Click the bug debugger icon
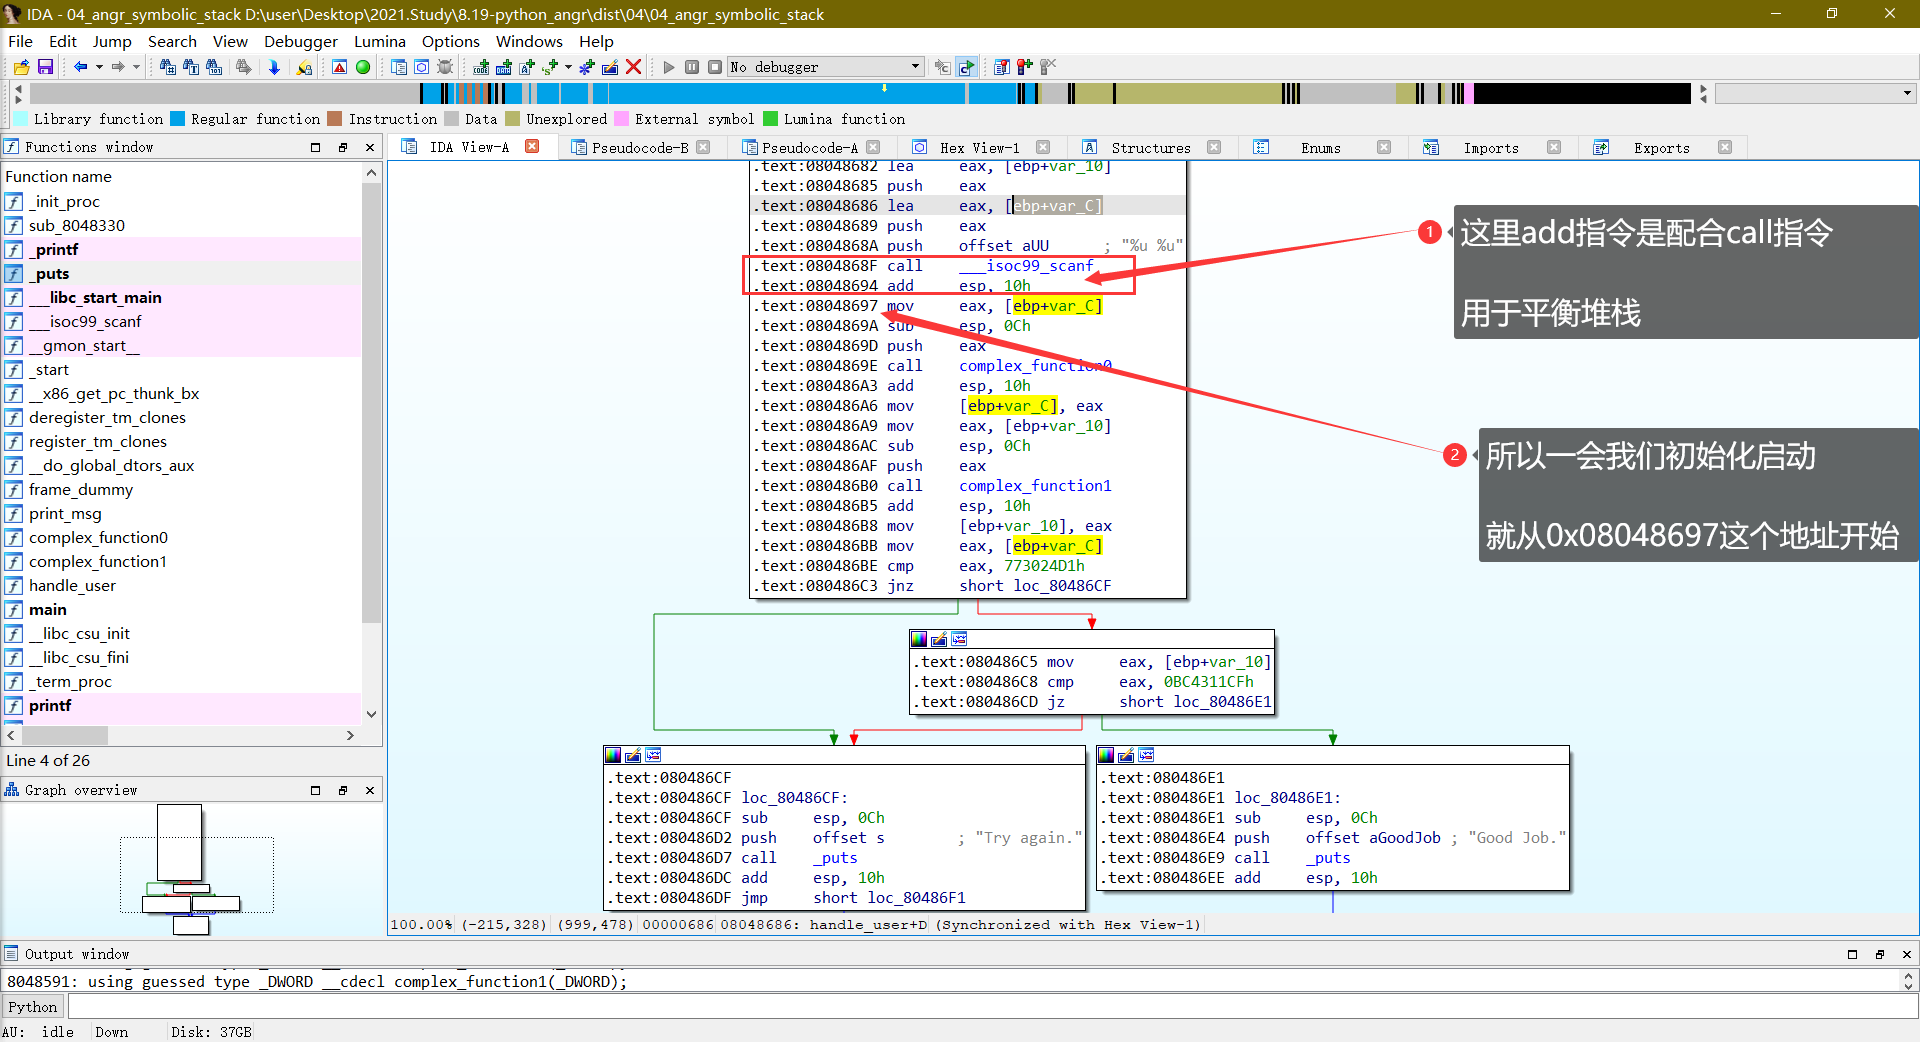 pyautogui.click(x=445, y=67)
